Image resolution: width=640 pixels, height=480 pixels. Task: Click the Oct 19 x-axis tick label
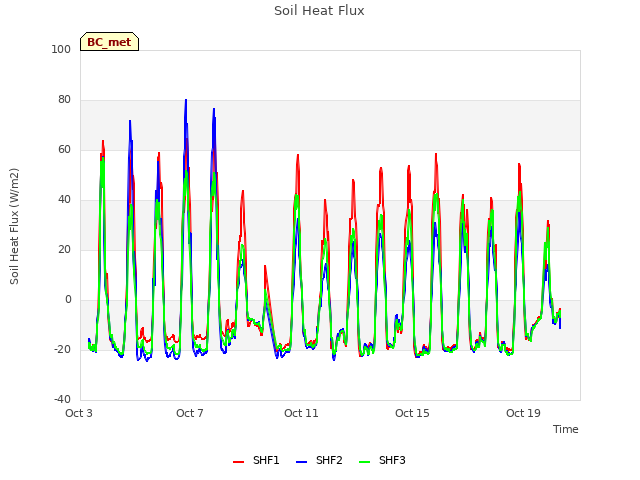[x=523, y=413]
